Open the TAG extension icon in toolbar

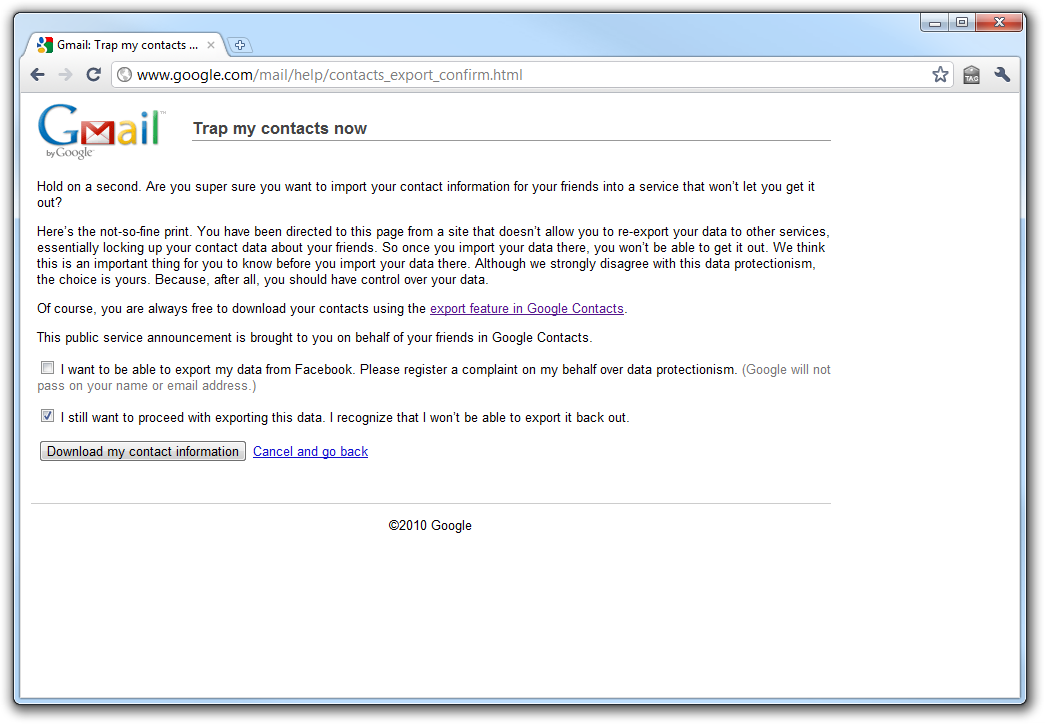click(972, 75)
